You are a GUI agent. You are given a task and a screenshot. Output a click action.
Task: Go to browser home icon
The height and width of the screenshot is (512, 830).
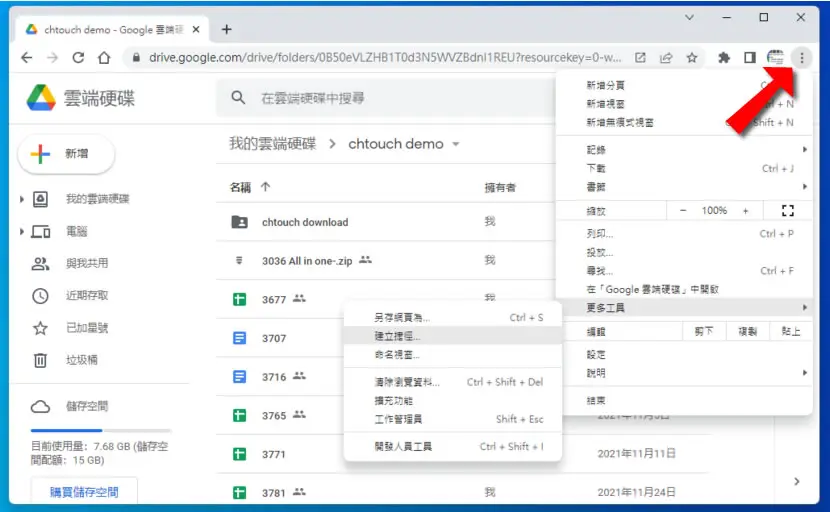coord(104,58)
